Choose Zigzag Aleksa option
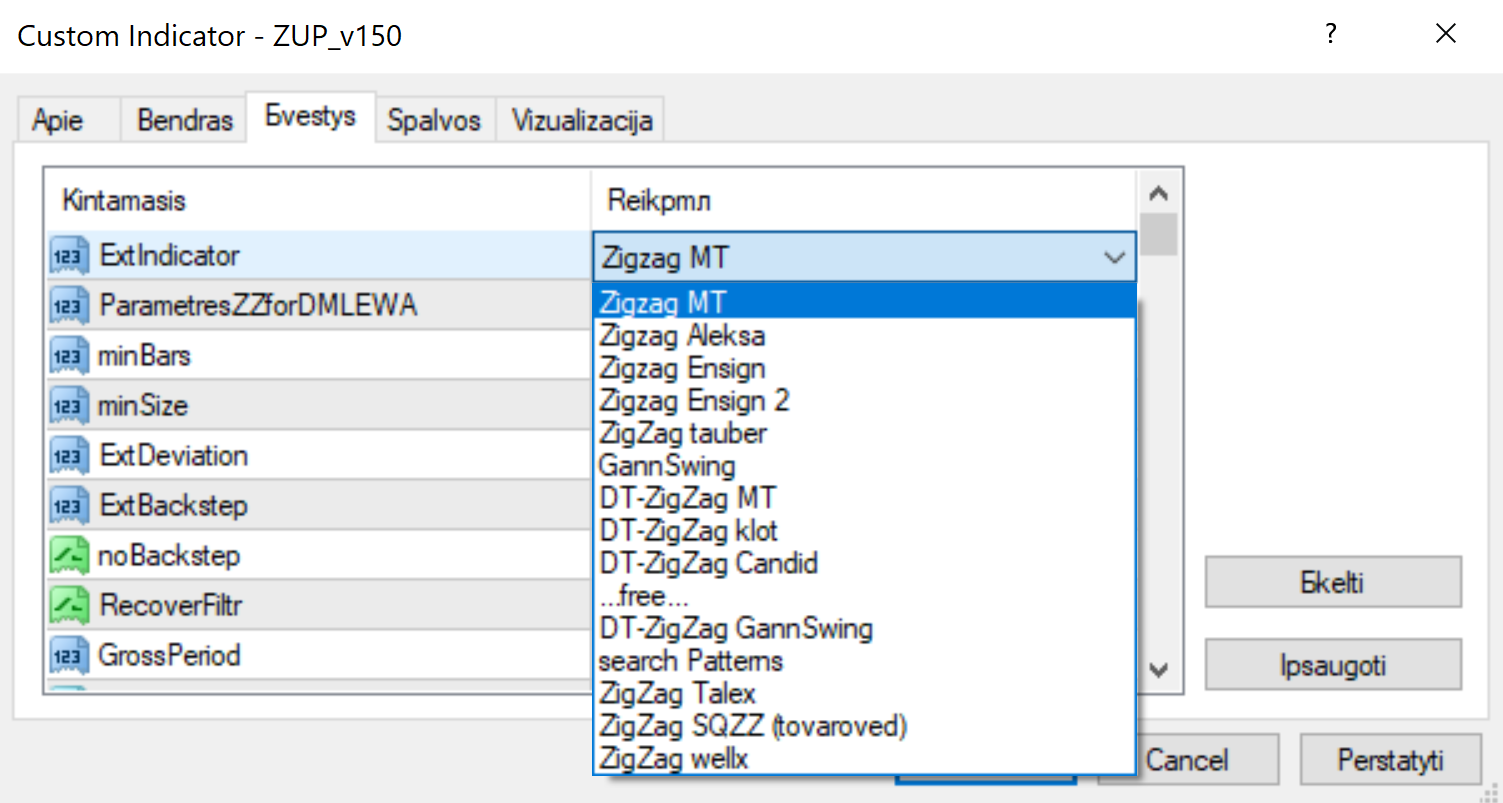Screen dimensions: 1503x803 [x=864, y=335]
